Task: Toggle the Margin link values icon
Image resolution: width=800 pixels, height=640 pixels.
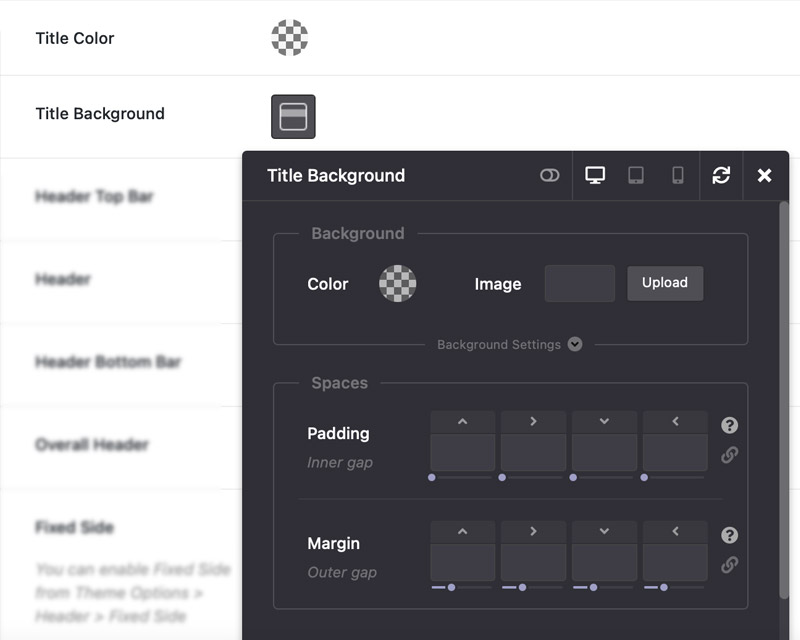Action: 730,565
